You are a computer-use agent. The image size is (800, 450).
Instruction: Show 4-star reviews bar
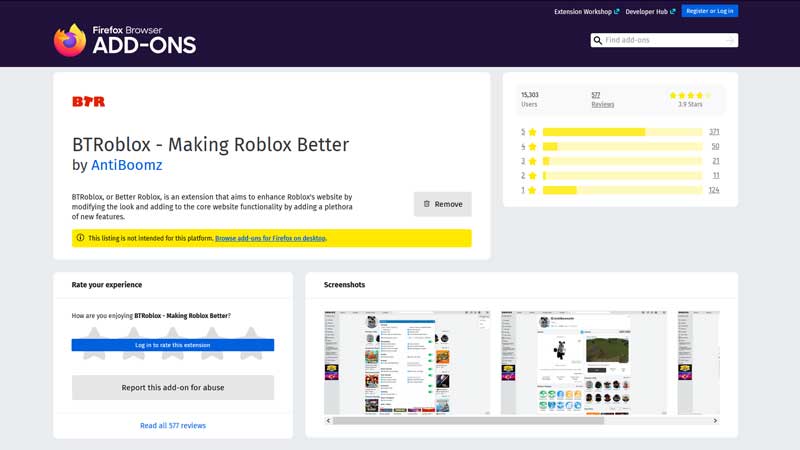coord(622,146)
